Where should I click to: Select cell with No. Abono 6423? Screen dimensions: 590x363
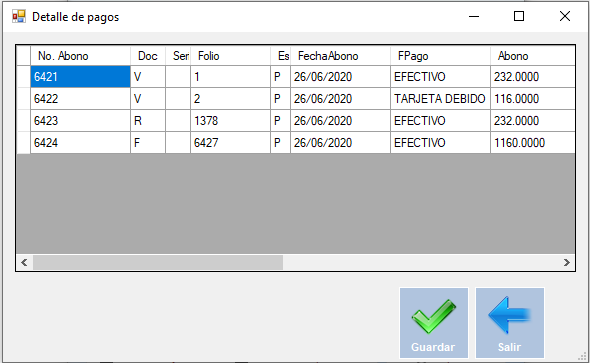click(x=80, y=121)
